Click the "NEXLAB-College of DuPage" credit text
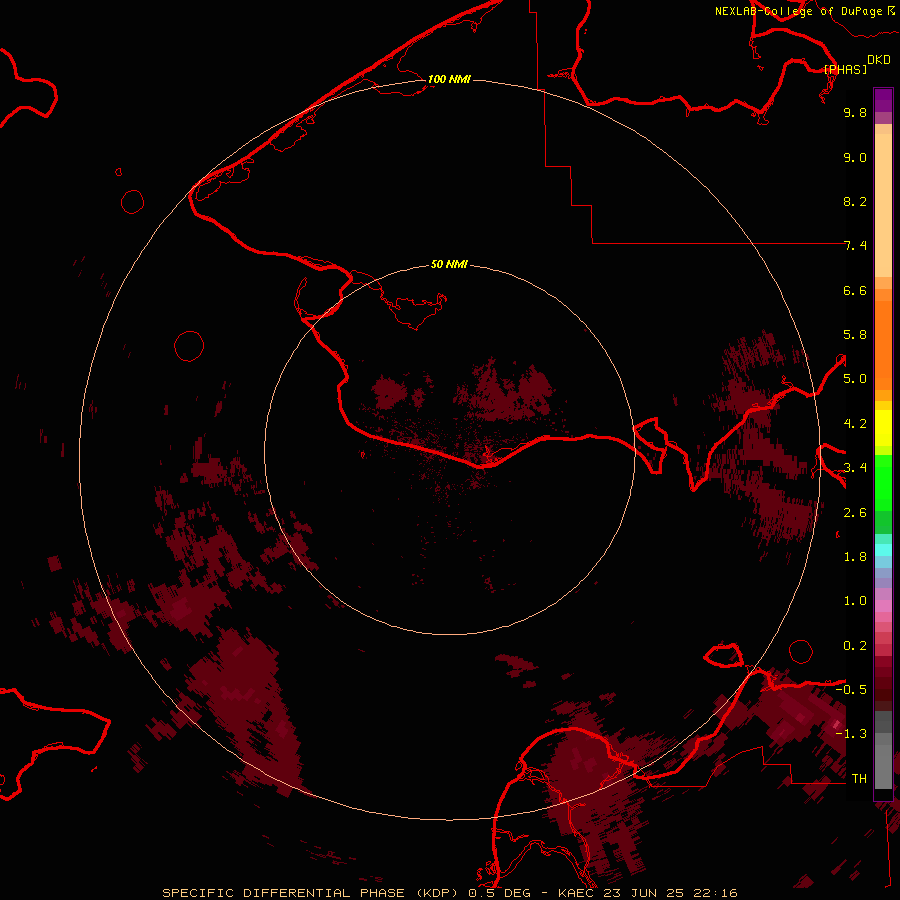Viewport: 900px width, 900px height. point(799,11)
